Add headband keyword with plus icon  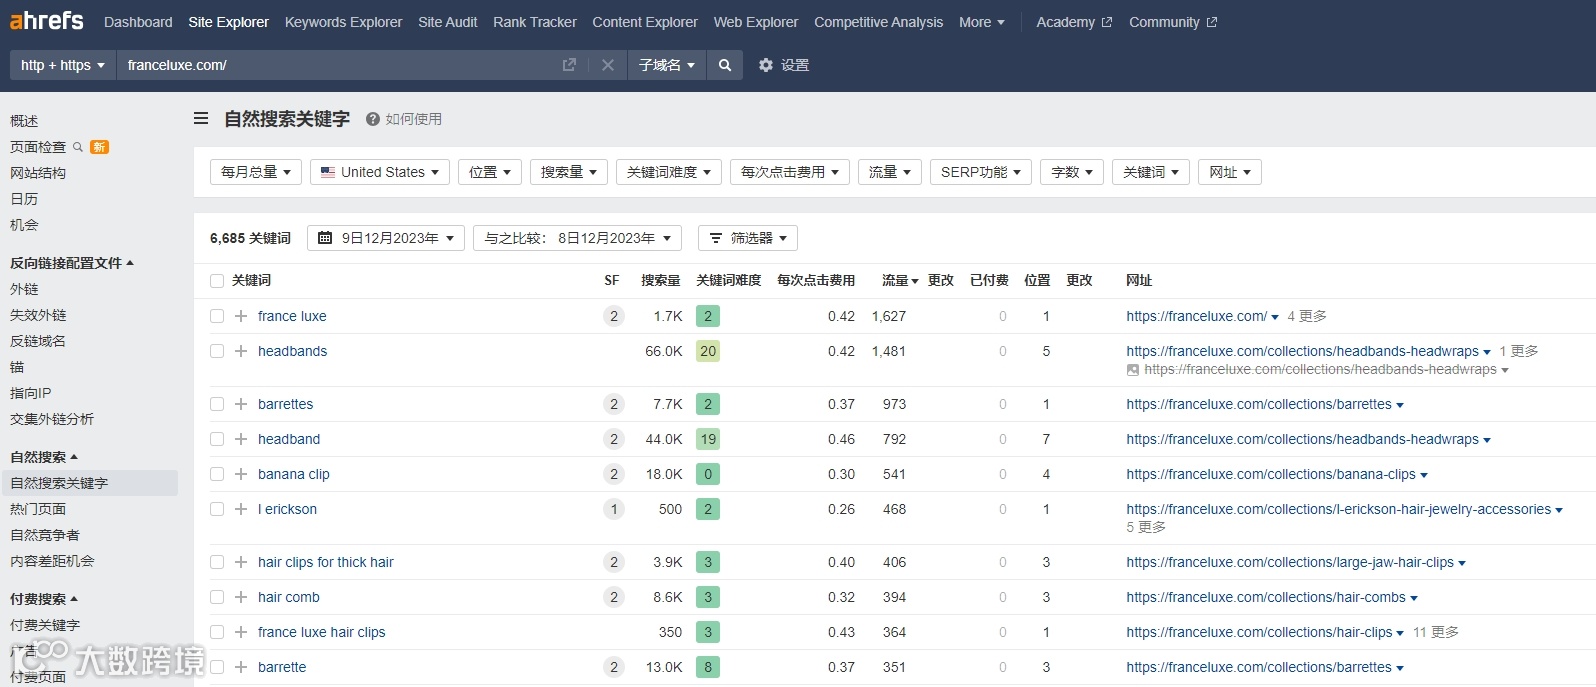pos(241,439)
